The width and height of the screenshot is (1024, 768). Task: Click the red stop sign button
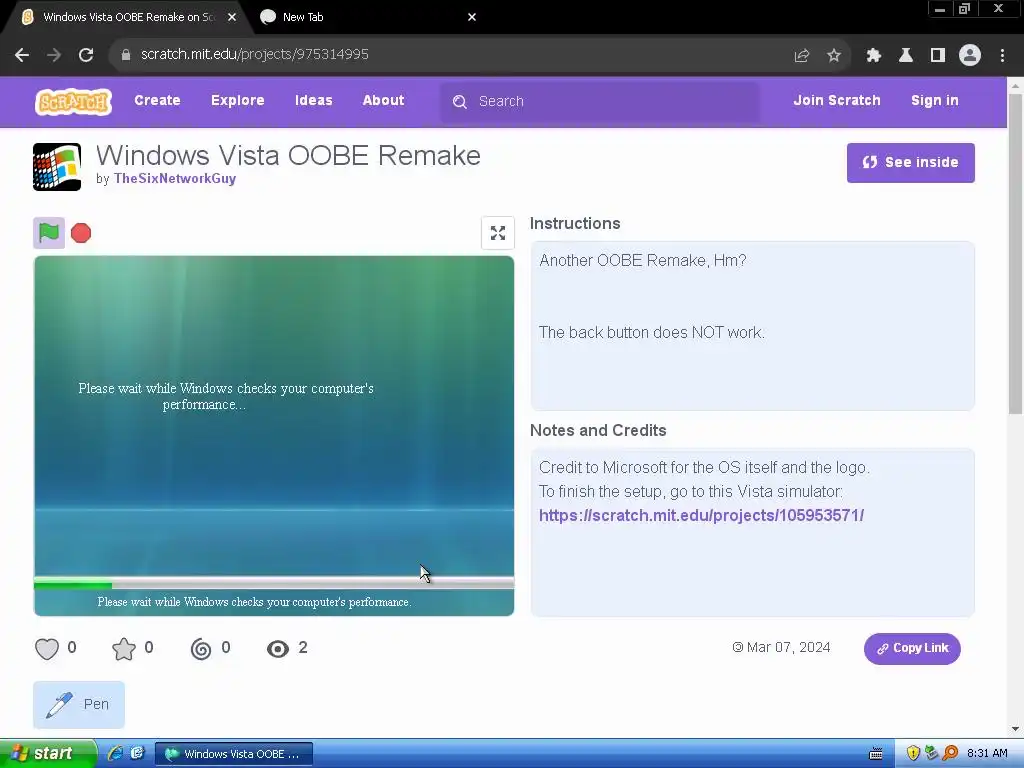[x=81, y=233]
